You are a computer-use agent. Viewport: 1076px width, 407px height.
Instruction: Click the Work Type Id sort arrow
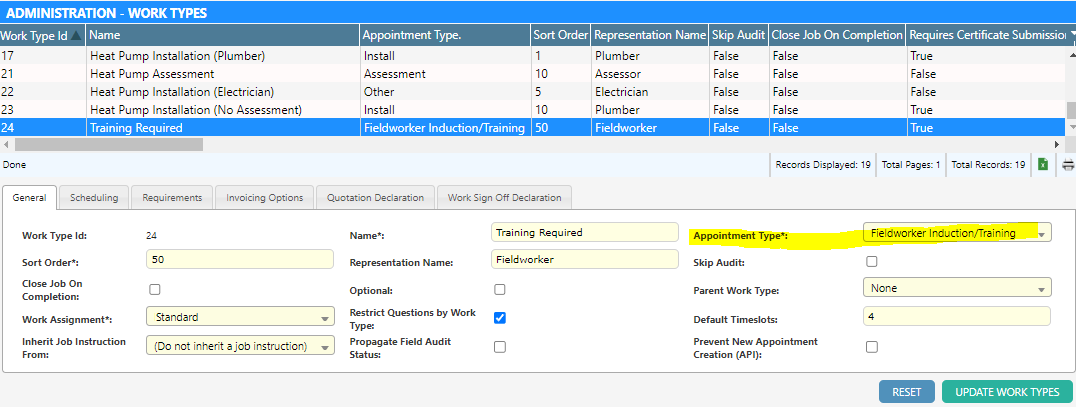click(76, 35)
